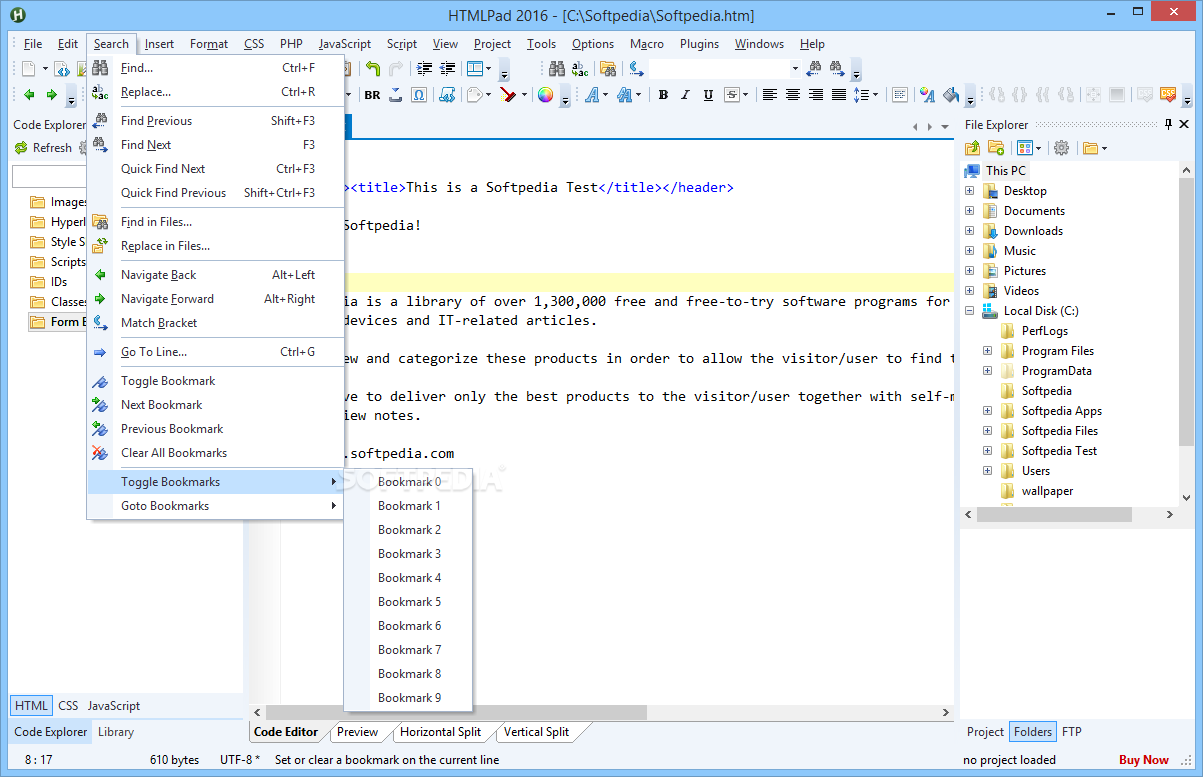Click the Redo arrow in the toolbar

pos(396,69)
